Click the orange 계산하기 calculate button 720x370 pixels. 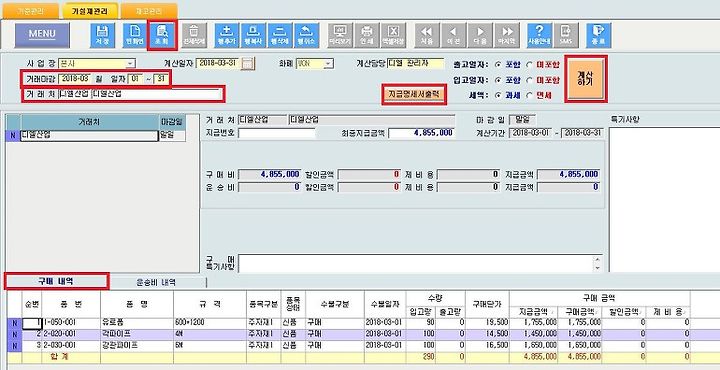[x=586, y=79]
